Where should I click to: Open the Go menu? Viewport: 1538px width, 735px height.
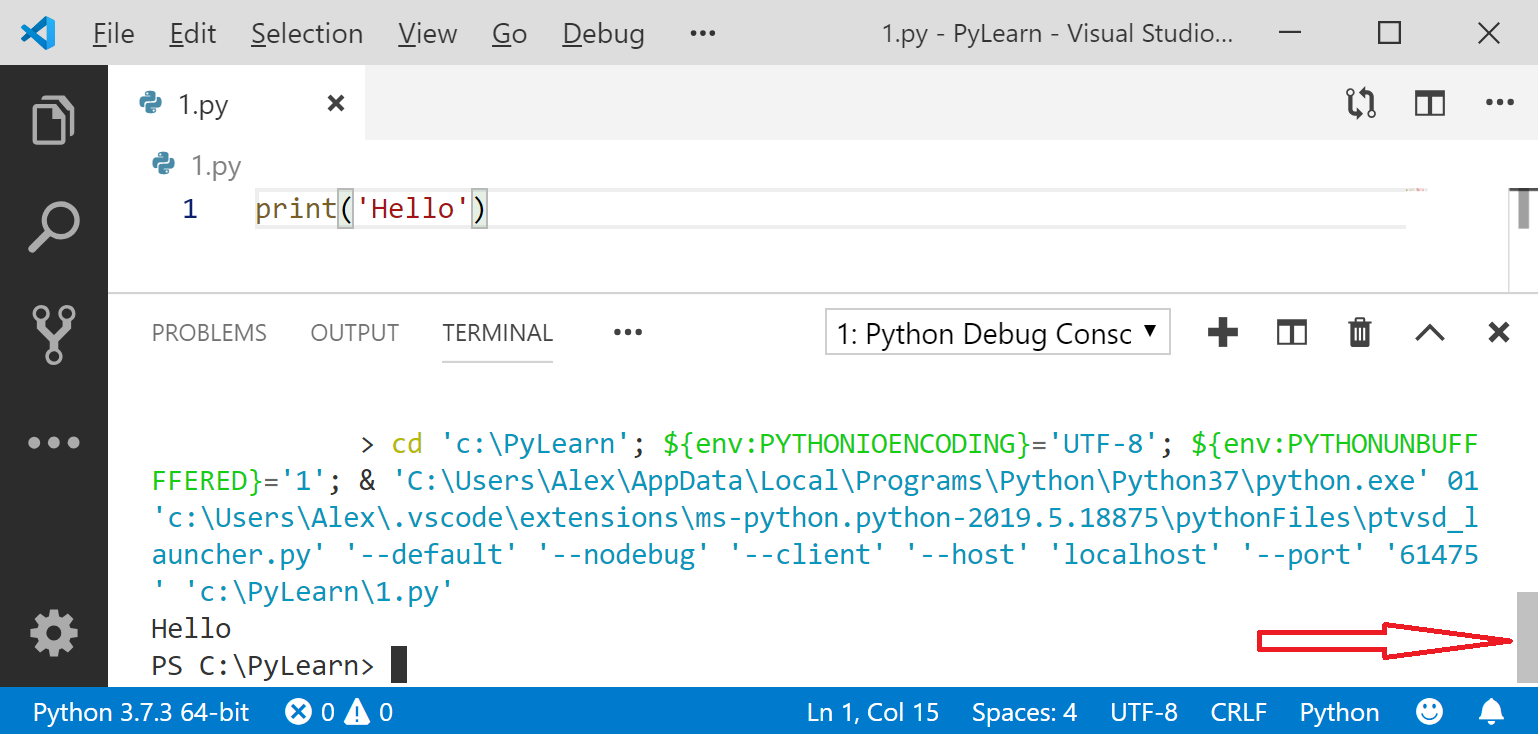pos(509,33)
